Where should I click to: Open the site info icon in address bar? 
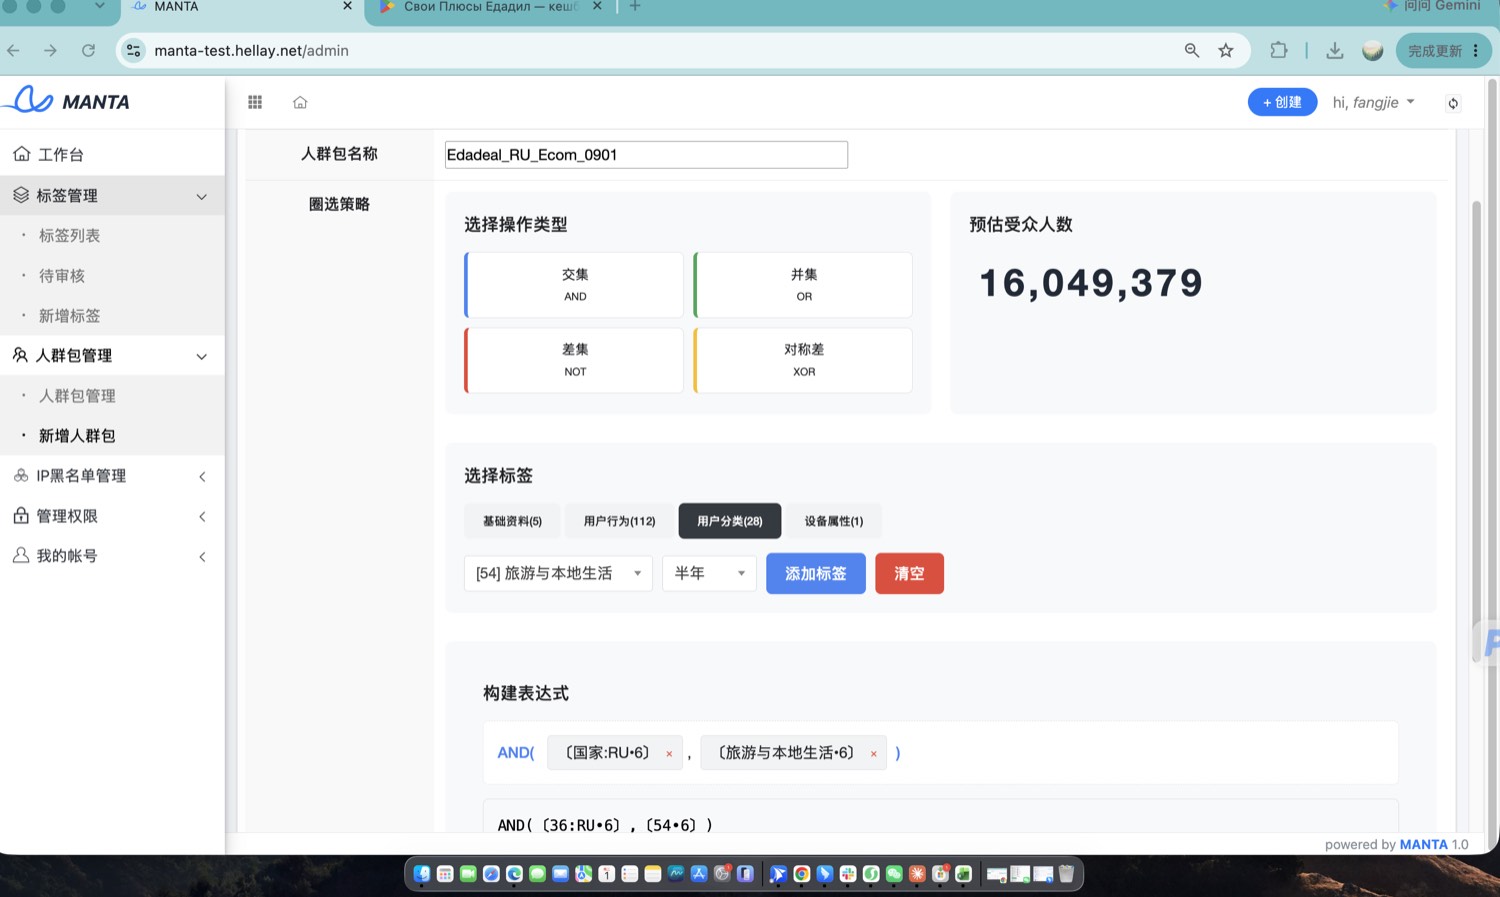point(133,50)
